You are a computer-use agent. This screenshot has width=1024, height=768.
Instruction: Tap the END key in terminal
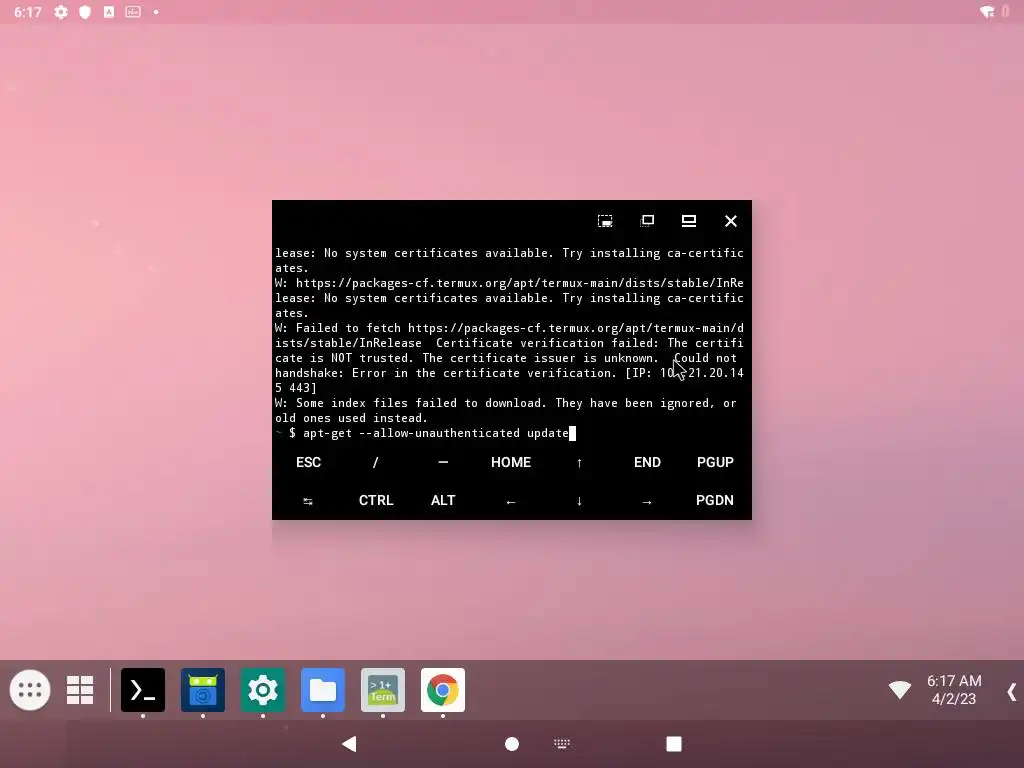coord(647,462)
